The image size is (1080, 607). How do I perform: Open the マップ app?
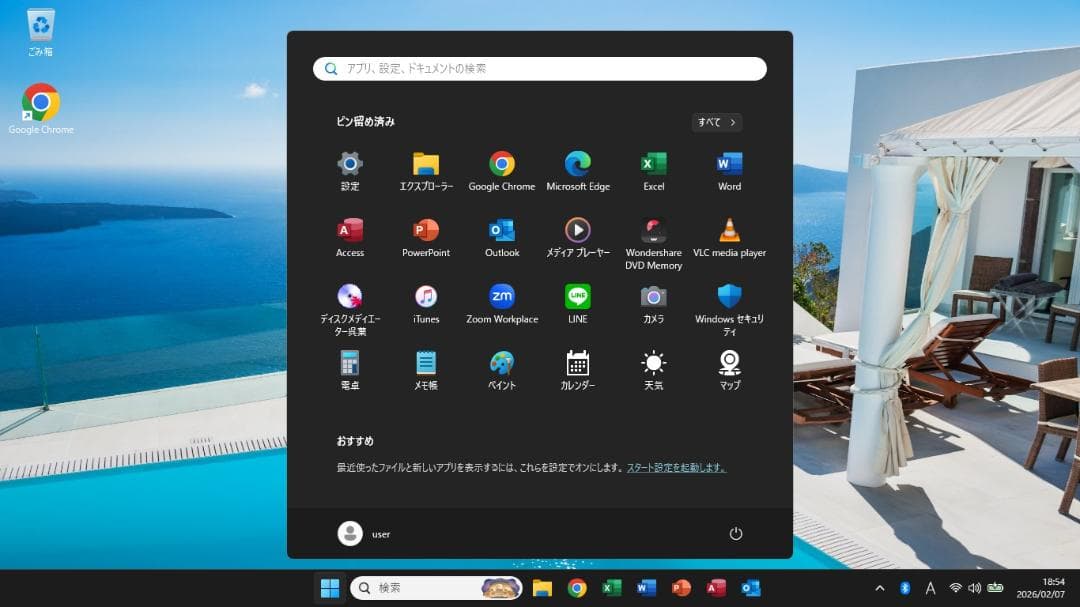pyautogui.click(x=729, y=363)
